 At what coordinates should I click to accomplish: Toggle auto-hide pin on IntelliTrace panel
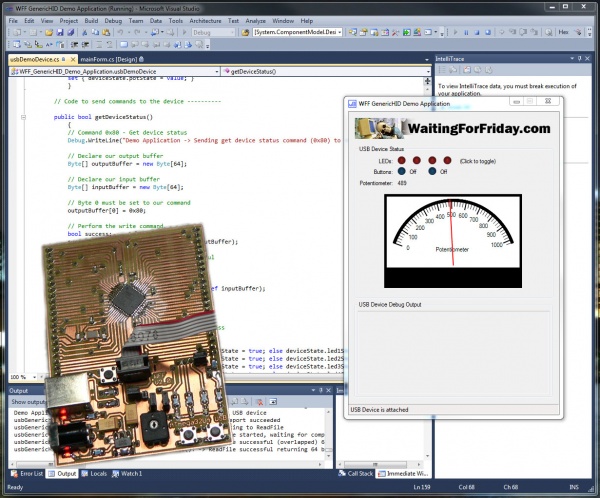[x=579, y=59]
